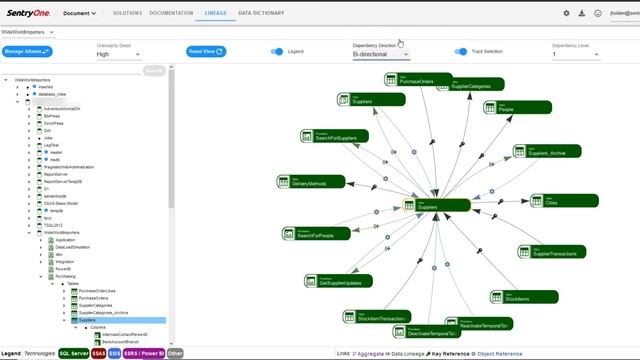This screenshot has height=360, width=640.
Task: Click the SearchForPeople procedure node icon
Action: [289, 233]
